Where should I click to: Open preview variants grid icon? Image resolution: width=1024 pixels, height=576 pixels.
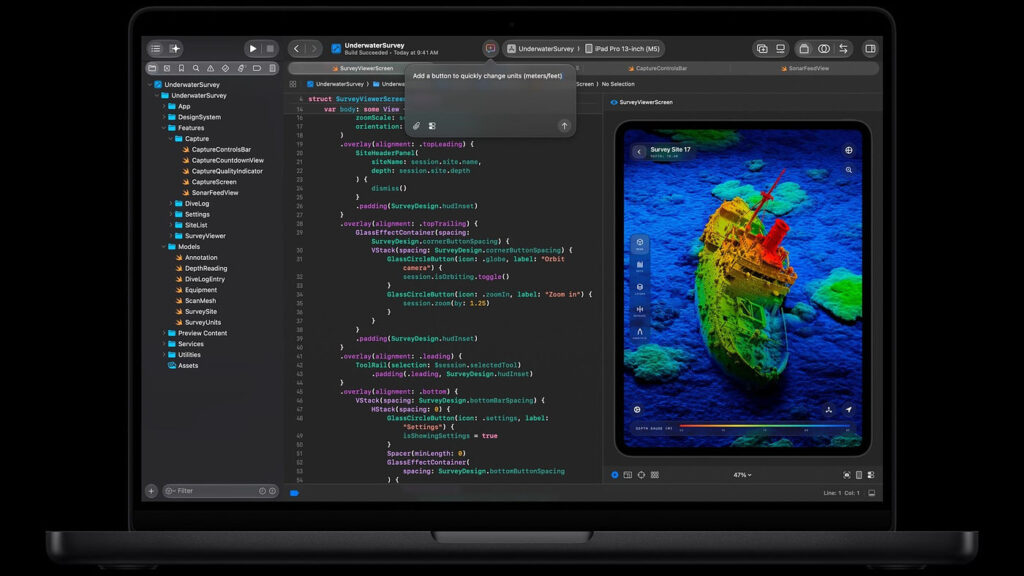[655, 475]
